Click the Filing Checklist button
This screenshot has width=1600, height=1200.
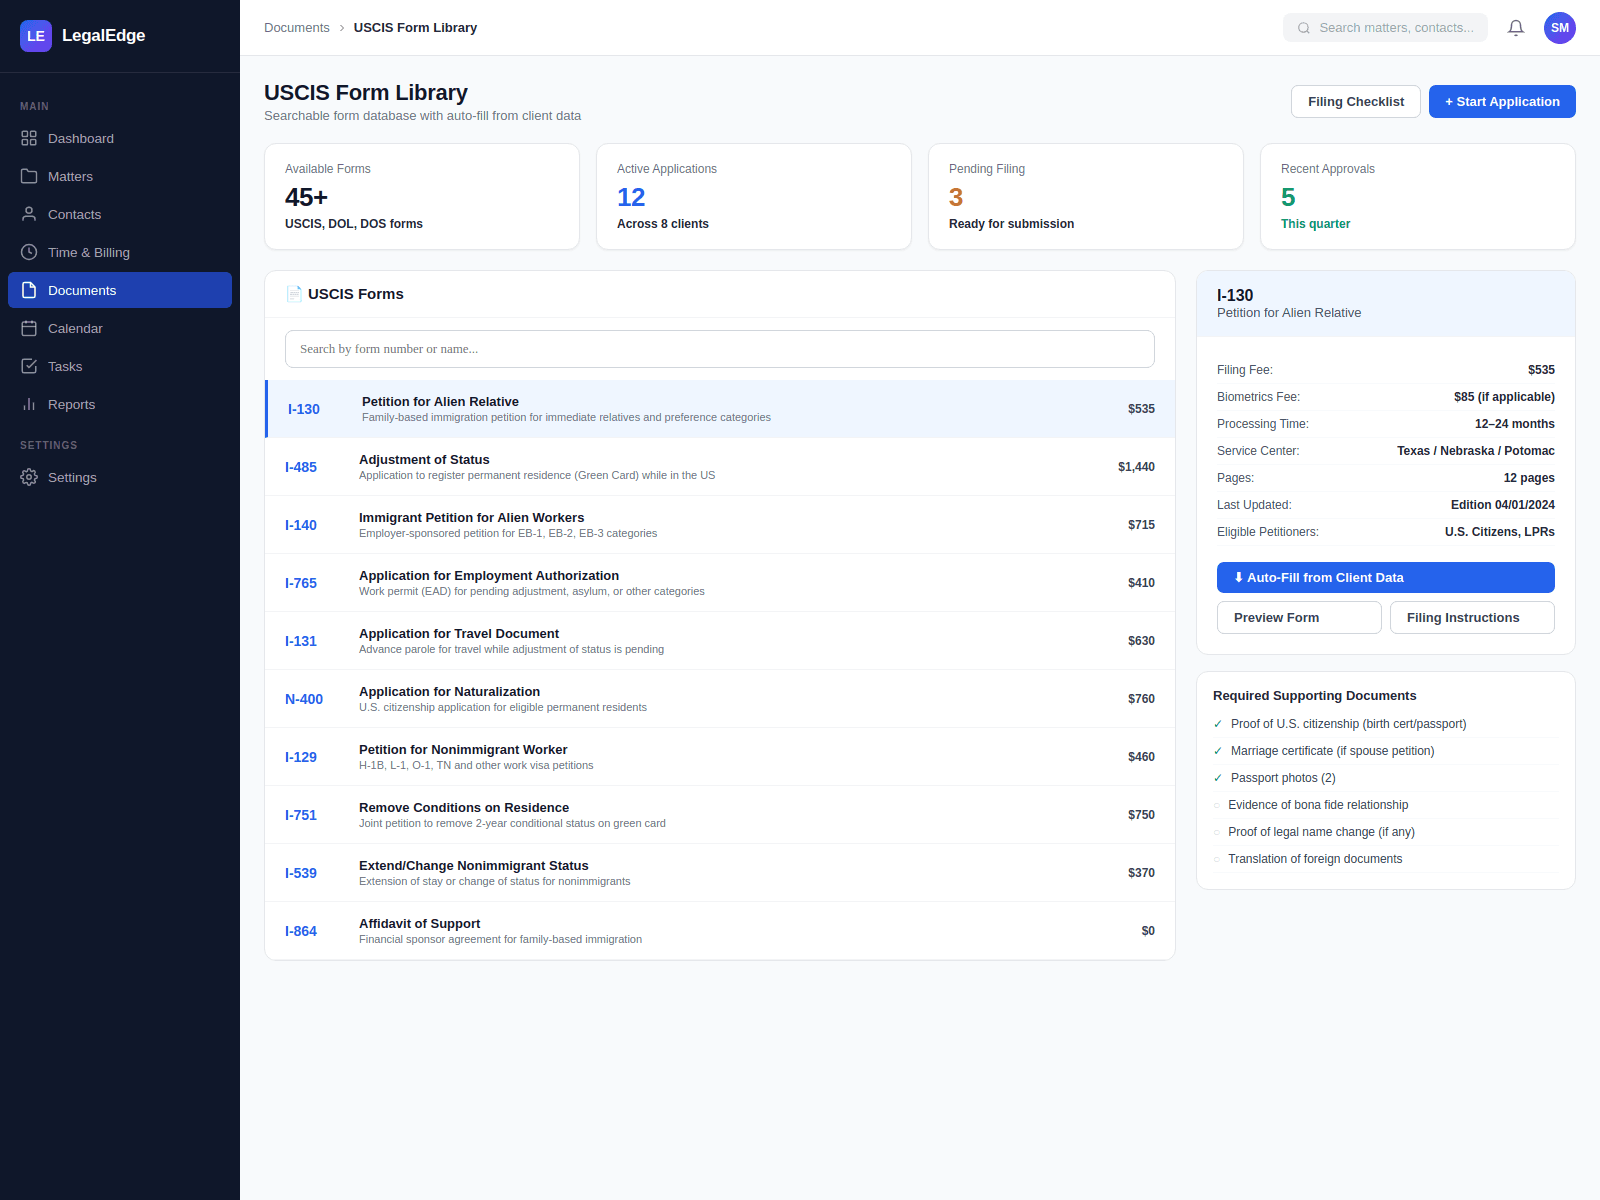1356,102
